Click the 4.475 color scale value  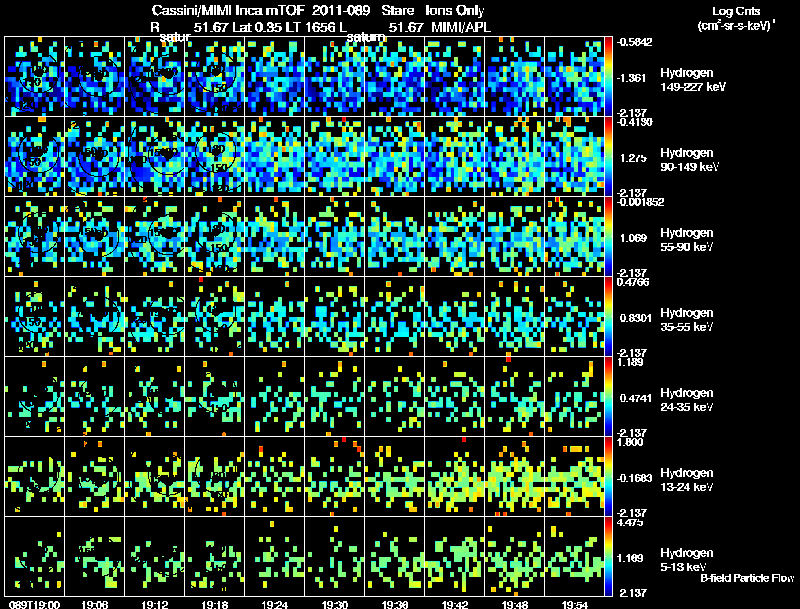click(630, 522)
